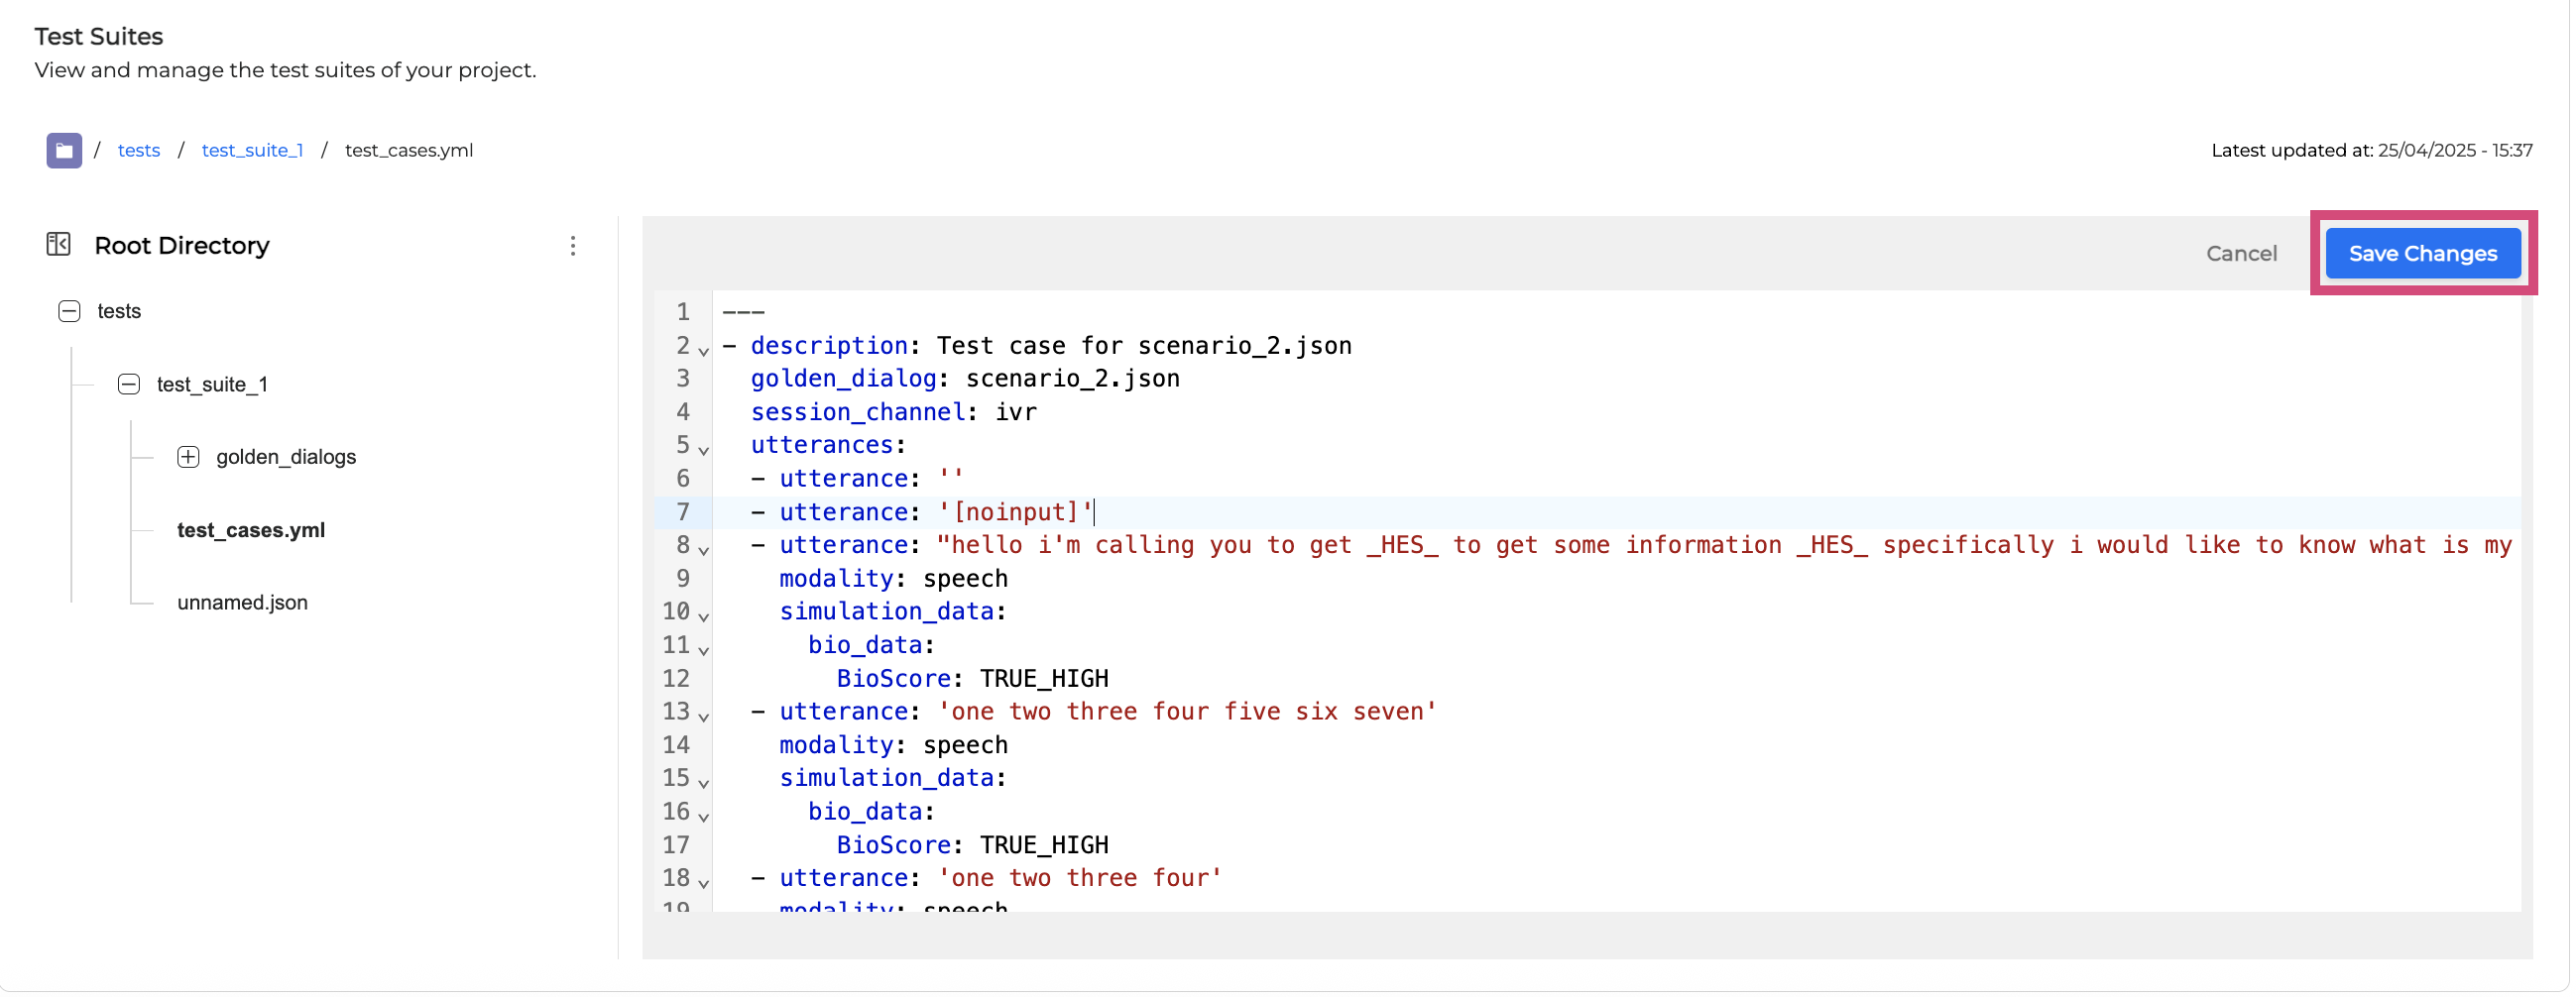
Task: Open the tests breadcrumb link
Action: pos(139,150)
